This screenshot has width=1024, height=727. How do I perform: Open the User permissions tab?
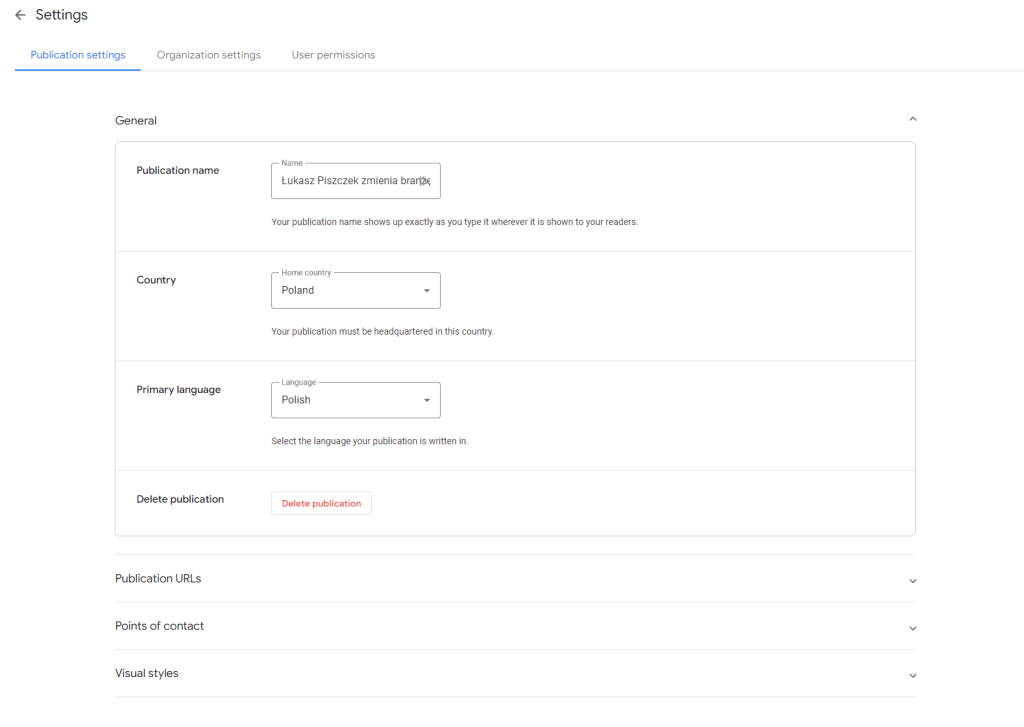click(x=333, y=55)
